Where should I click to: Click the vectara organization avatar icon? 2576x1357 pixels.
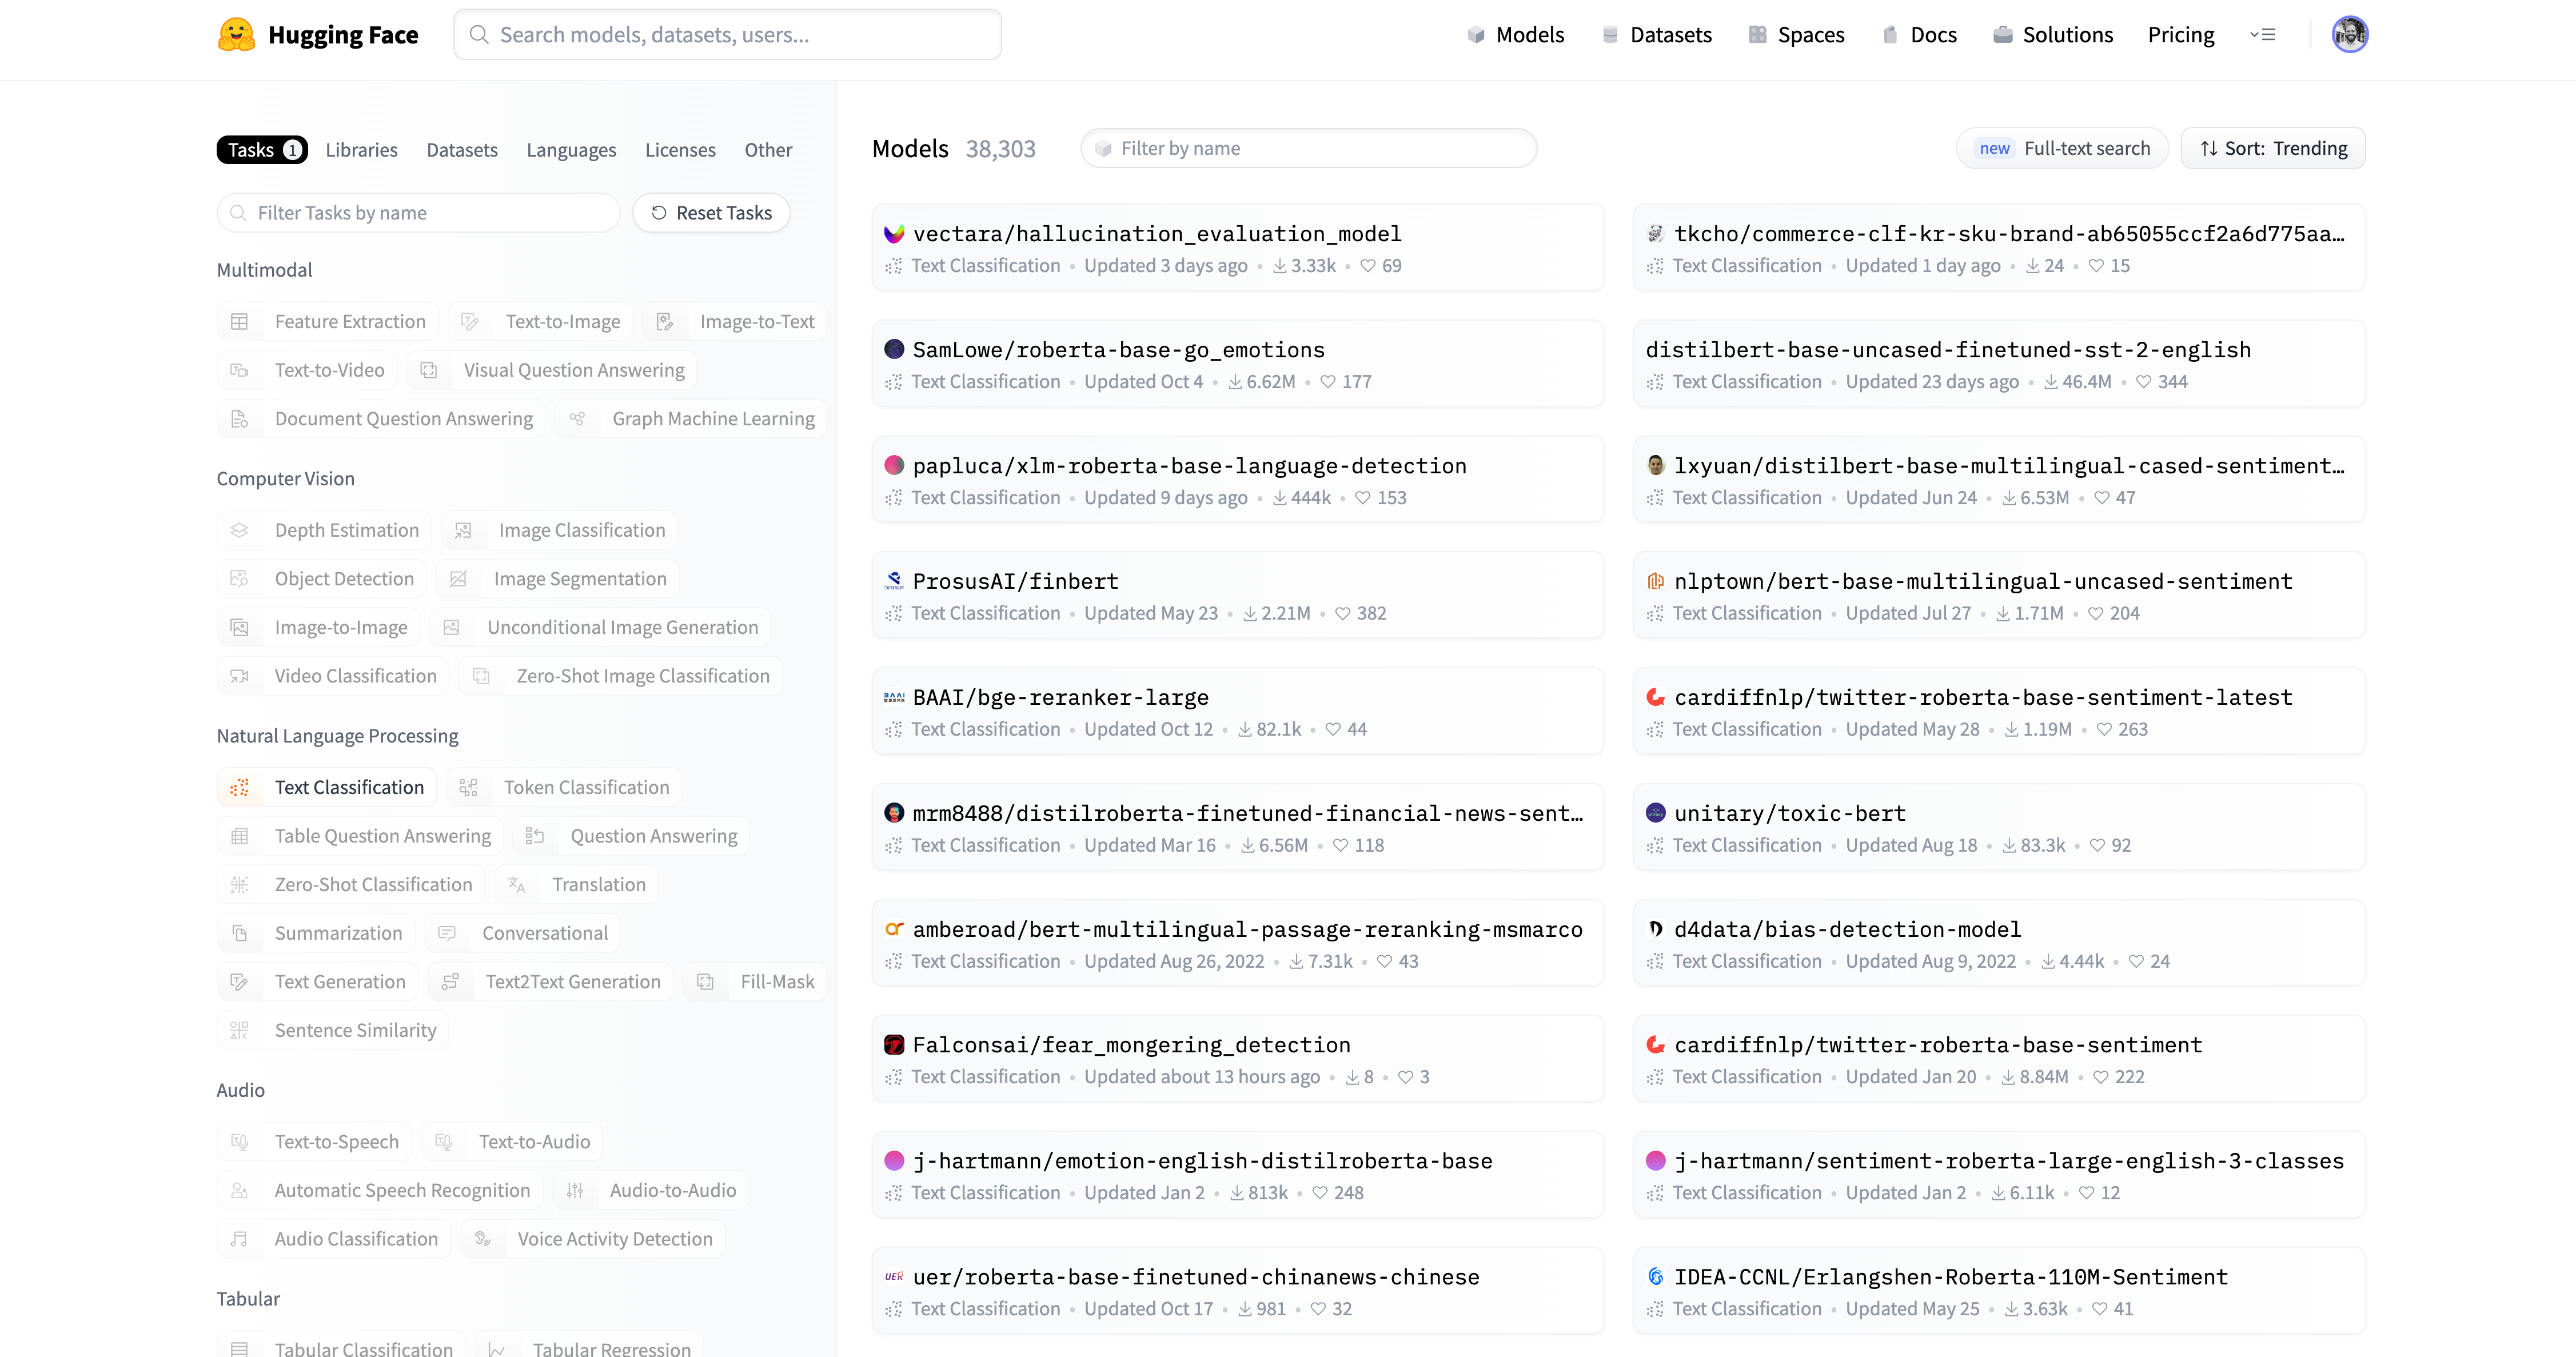tap(894, 234)
